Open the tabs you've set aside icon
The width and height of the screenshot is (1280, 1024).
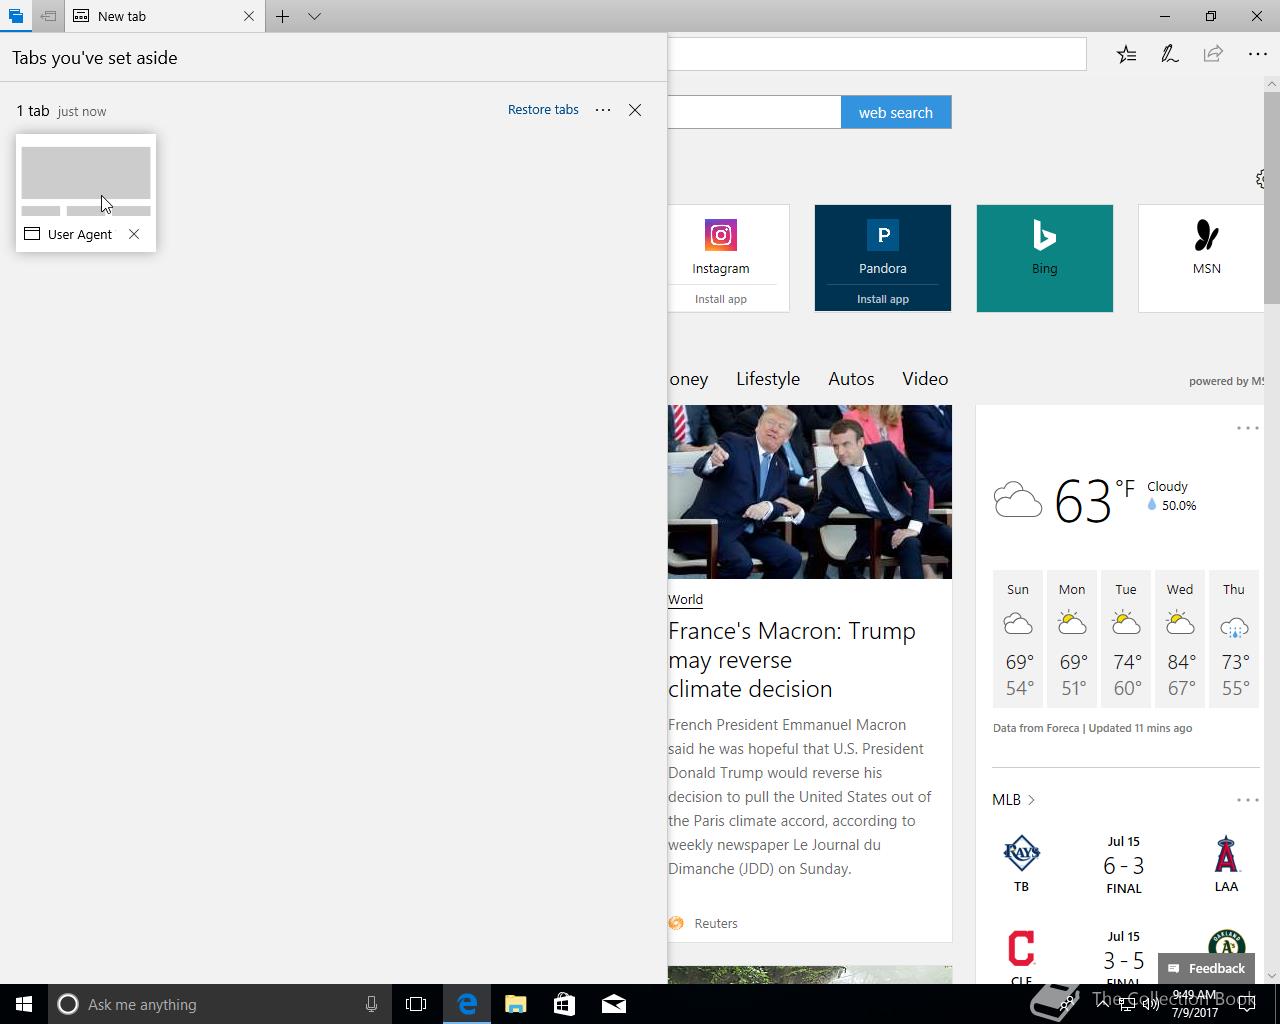[15, 16]
